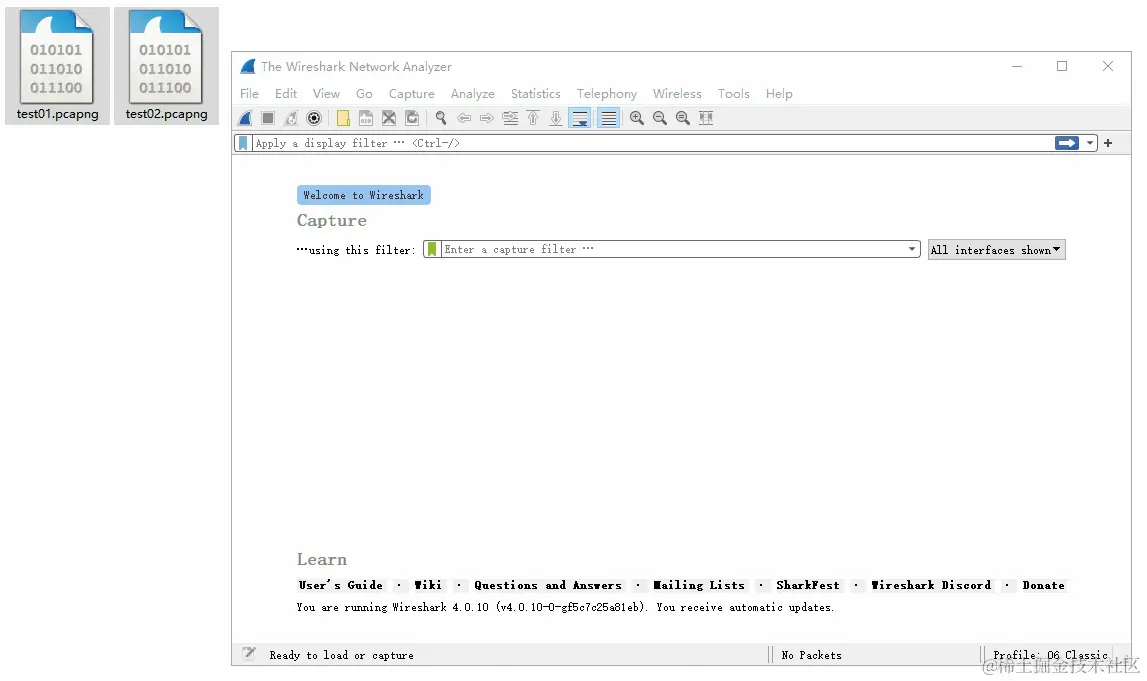Screen dimensions: 1147x681
Task: Find a packet with the magnifier icon
Action: click(x=441, y=118)
